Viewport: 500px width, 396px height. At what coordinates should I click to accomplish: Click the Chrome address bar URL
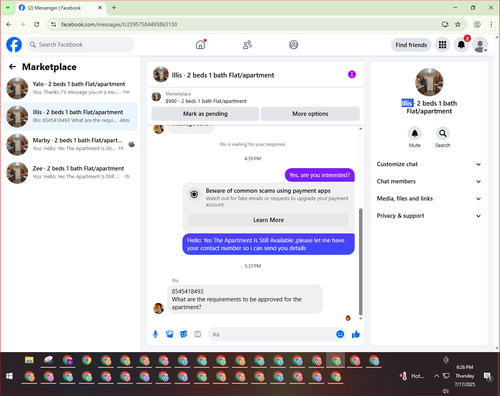(x=119, y=24)
